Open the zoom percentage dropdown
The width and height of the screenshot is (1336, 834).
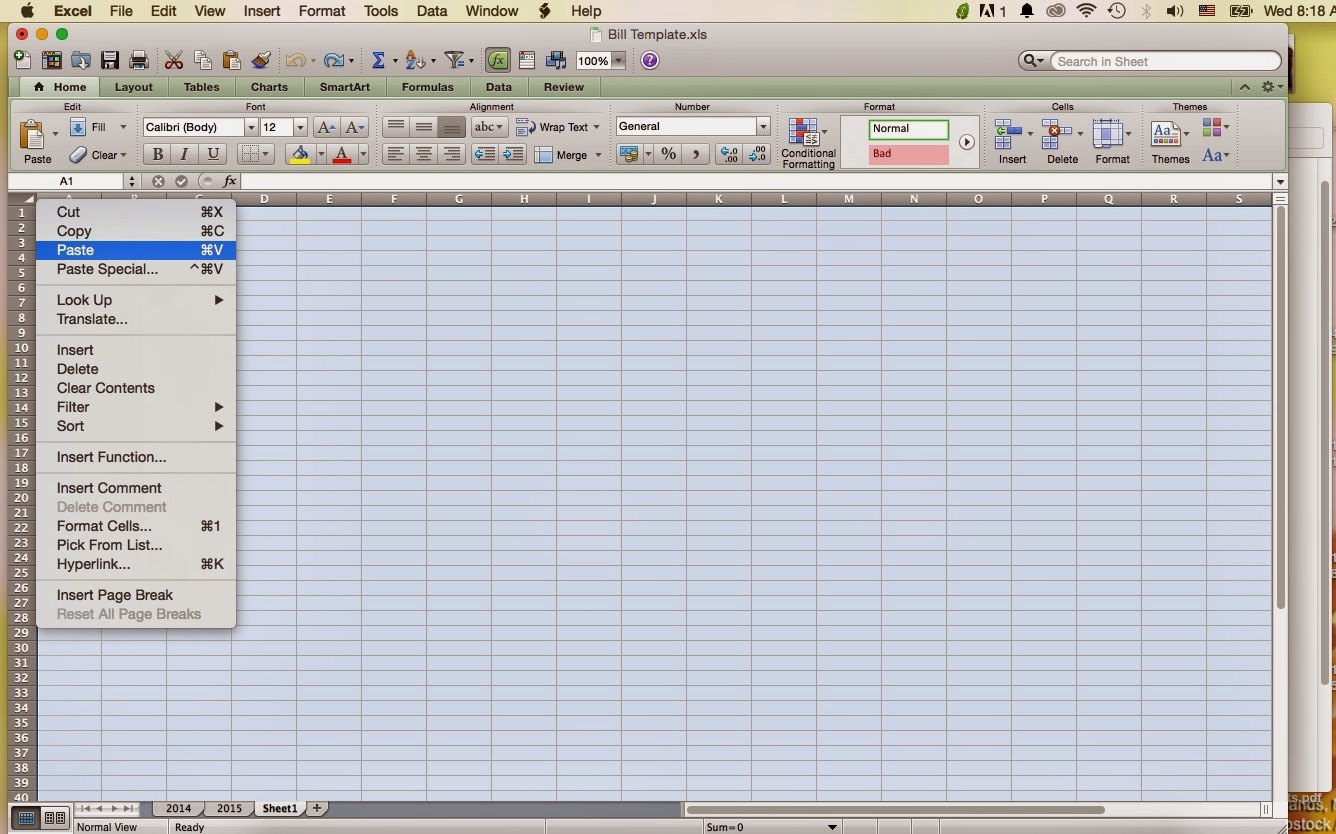(618, 61)
